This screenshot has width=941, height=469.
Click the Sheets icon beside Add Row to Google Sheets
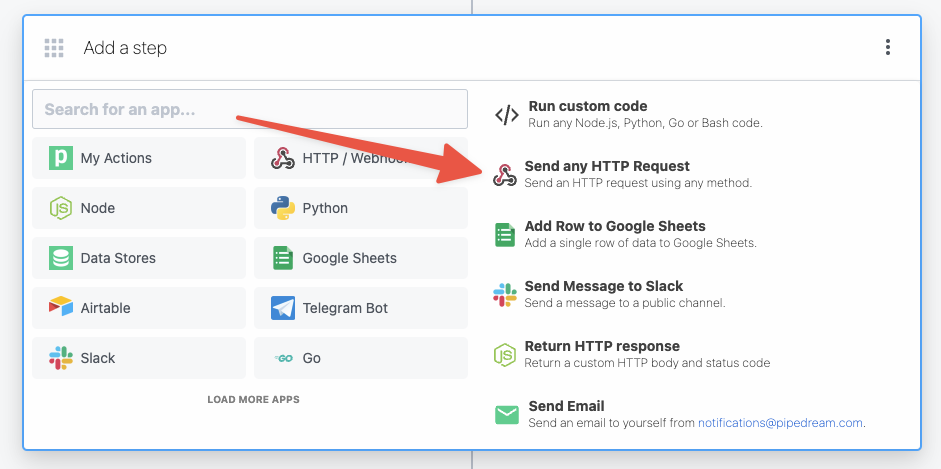(x=505, y=234)
